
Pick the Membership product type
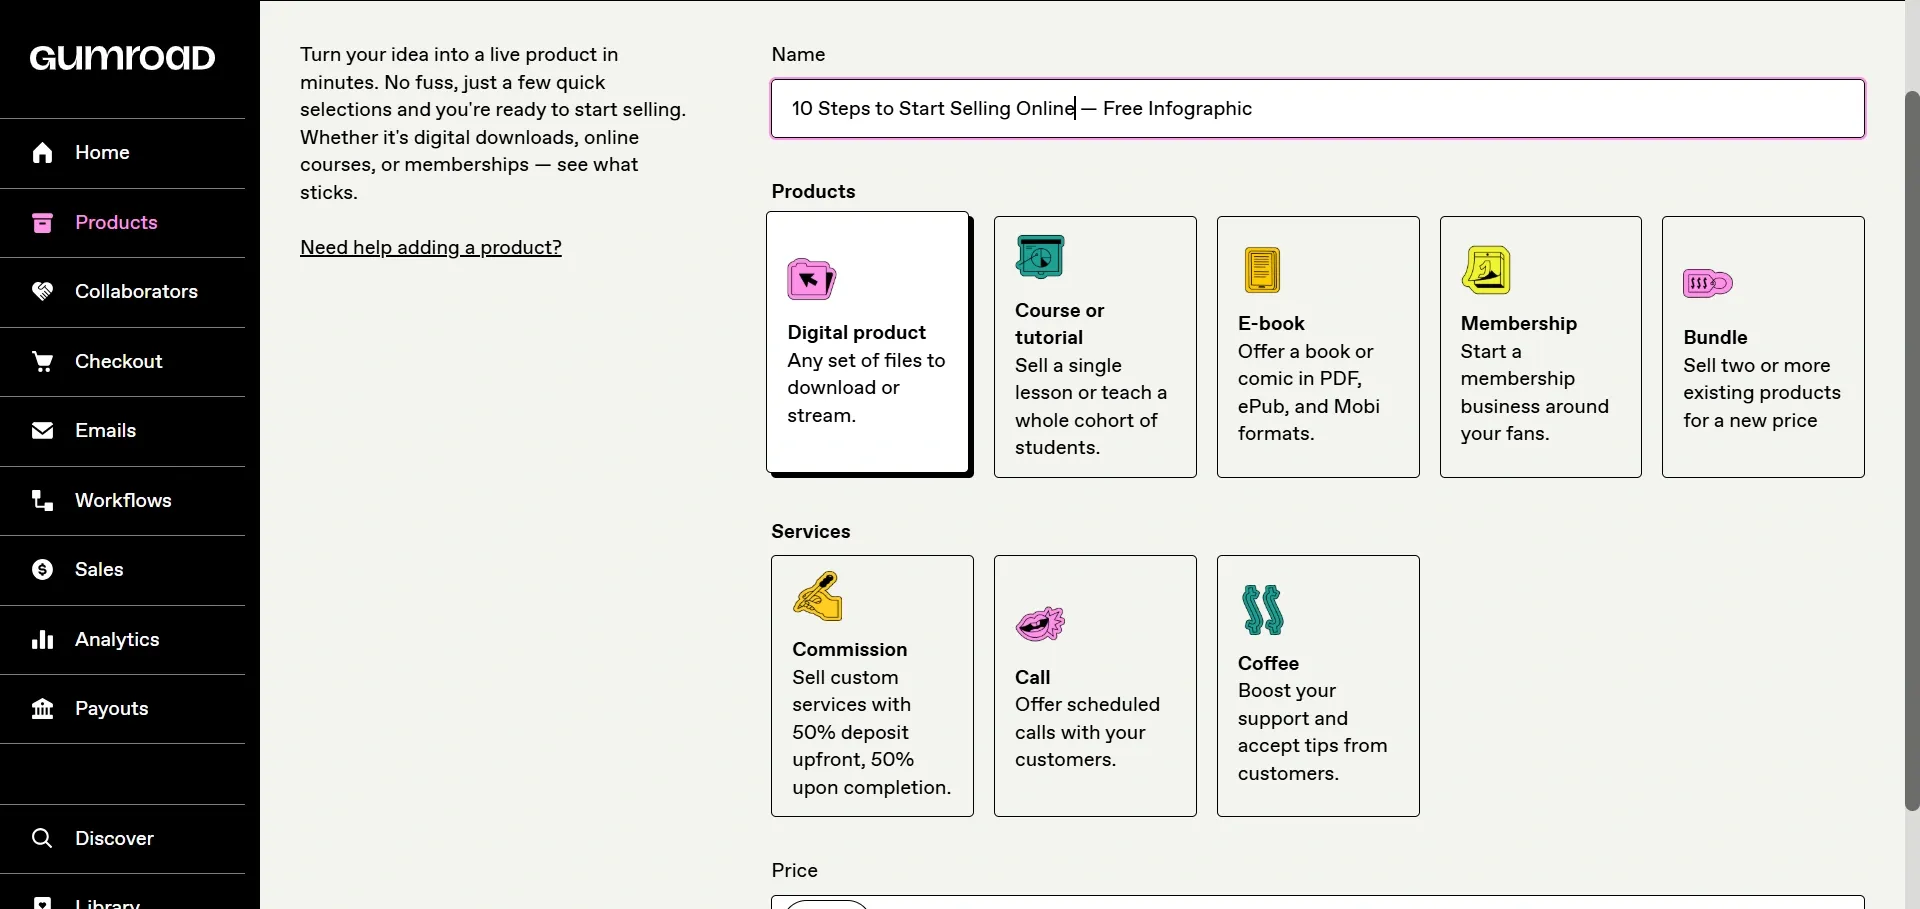1541,347
